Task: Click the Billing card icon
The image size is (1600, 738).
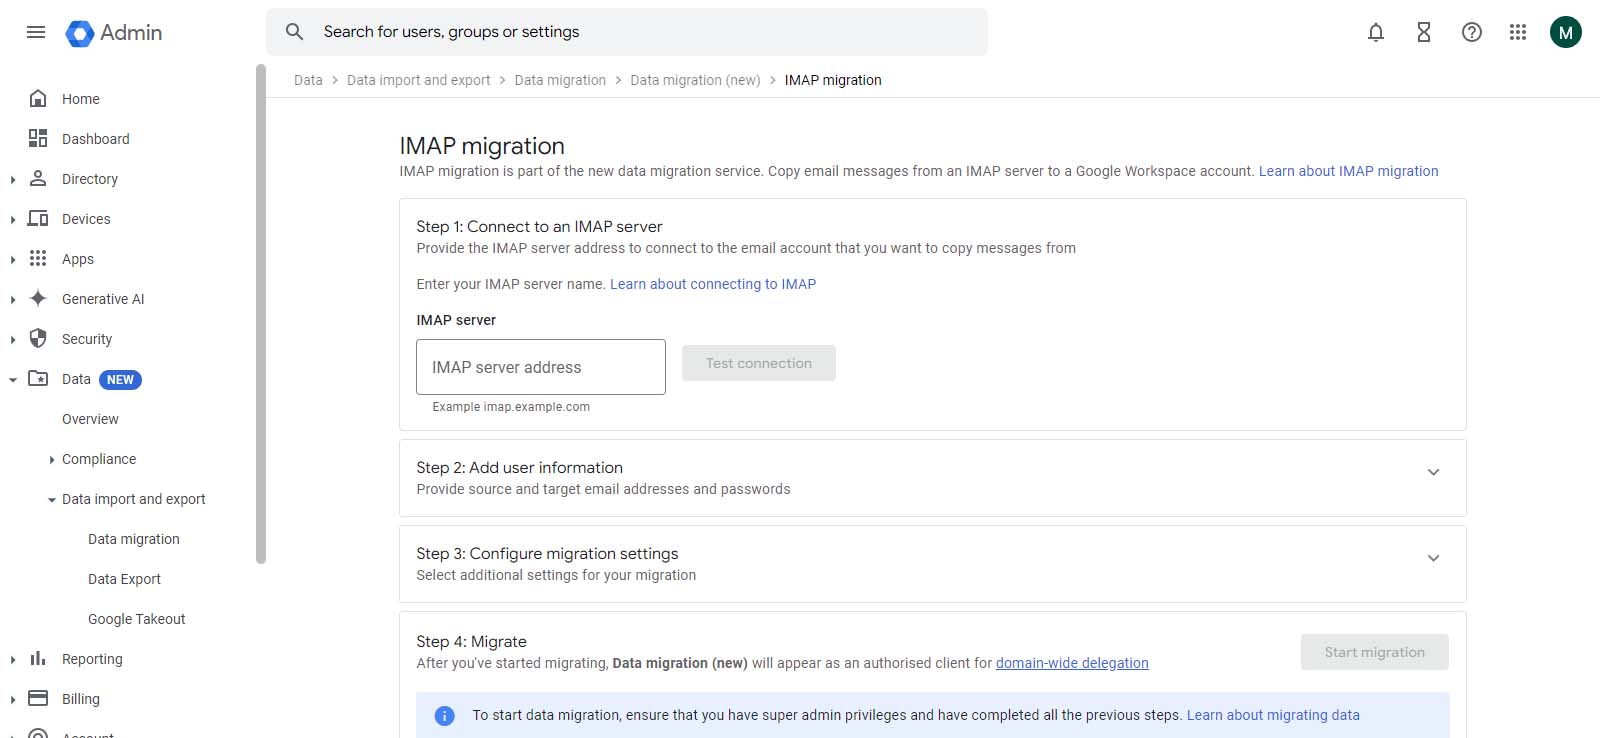Action: [38, 698]
